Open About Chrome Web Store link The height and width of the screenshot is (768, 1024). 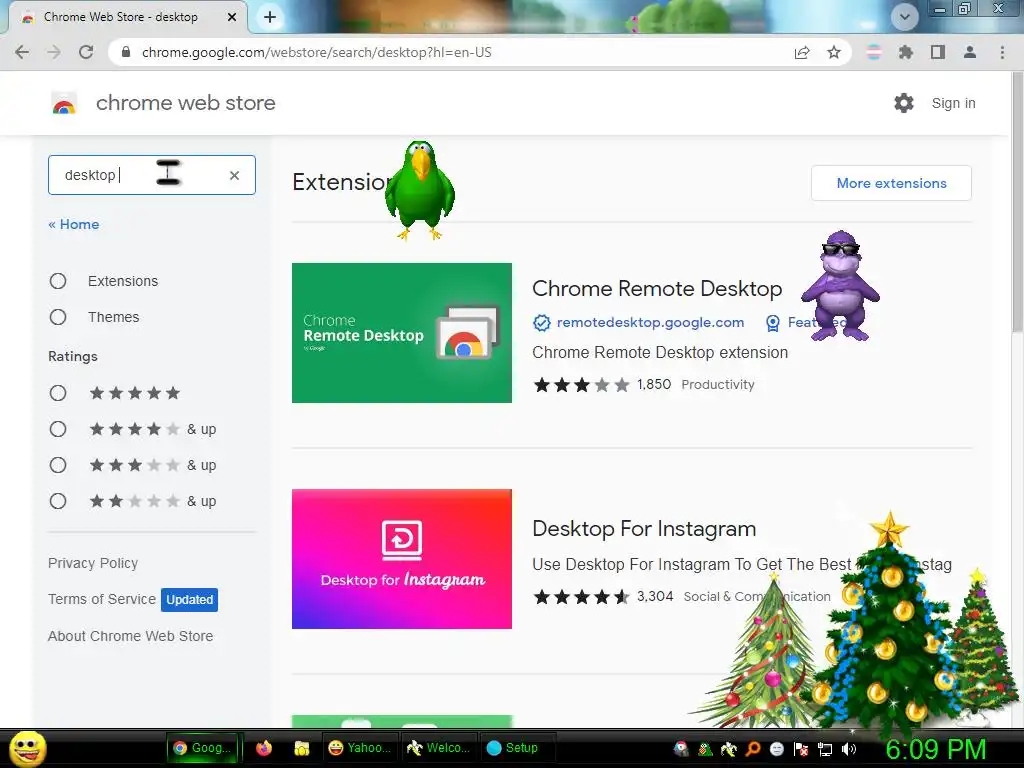click(131, 636)
